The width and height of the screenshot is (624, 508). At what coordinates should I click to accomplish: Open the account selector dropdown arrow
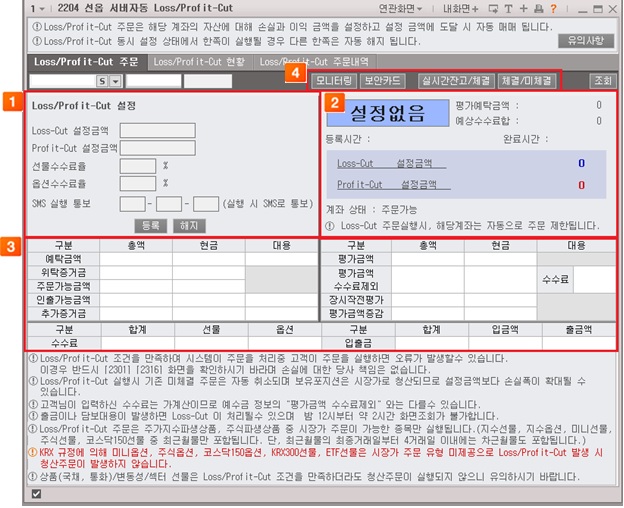(x=115, y=81)
